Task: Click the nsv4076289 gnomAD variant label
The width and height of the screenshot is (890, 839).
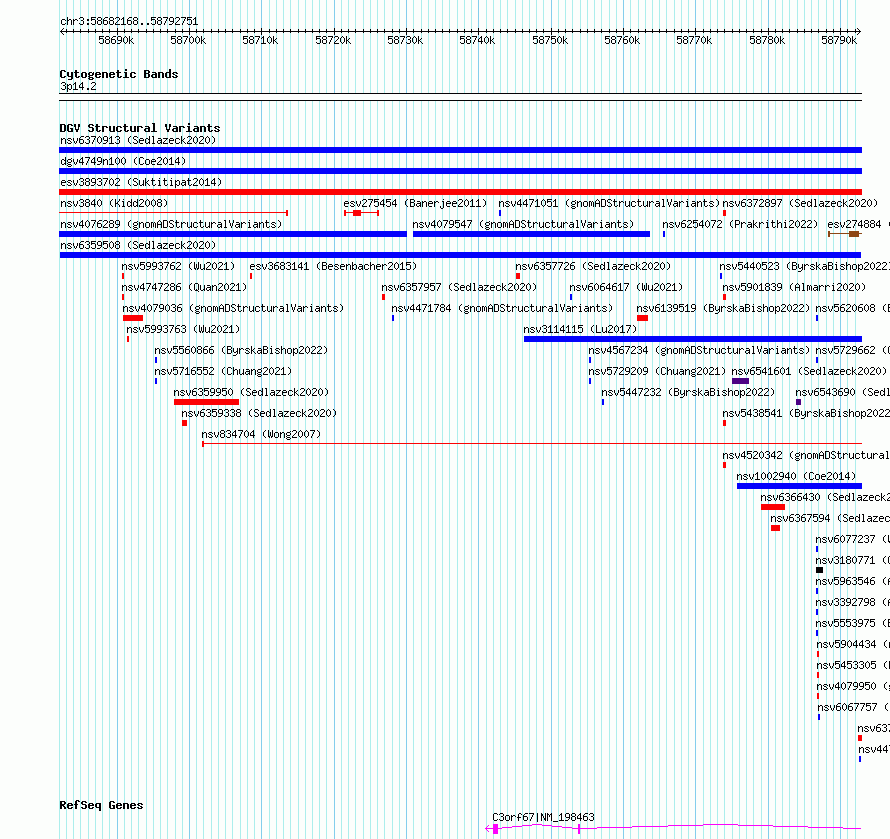Action: click(171, 224)
